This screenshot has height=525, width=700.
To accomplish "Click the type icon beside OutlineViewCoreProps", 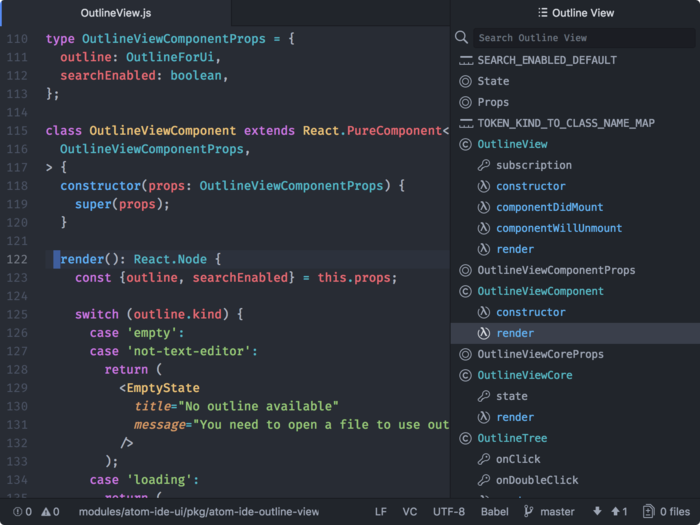I will click(466, 354).
